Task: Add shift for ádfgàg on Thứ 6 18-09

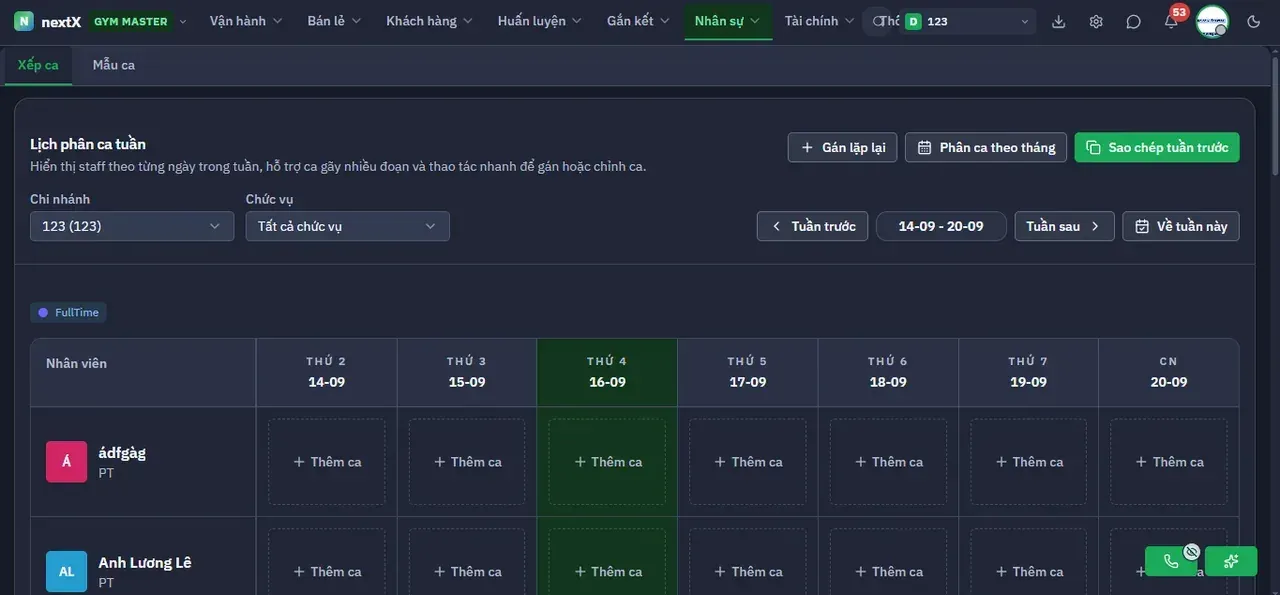Action: [888, 462]
